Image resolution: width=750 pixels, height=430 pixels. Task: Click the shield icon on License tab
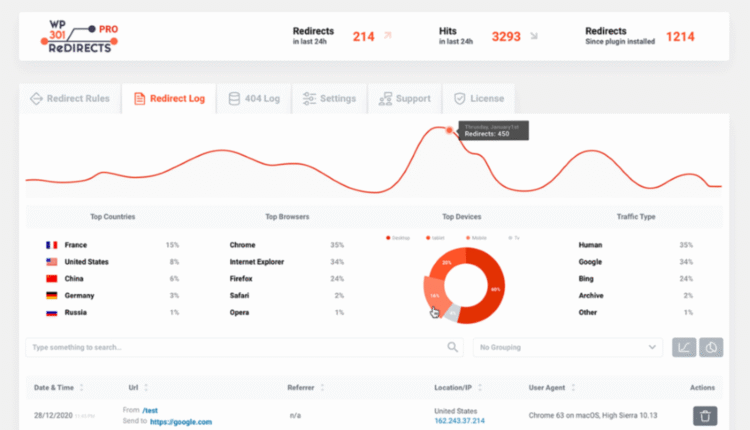tap(459, 99)
